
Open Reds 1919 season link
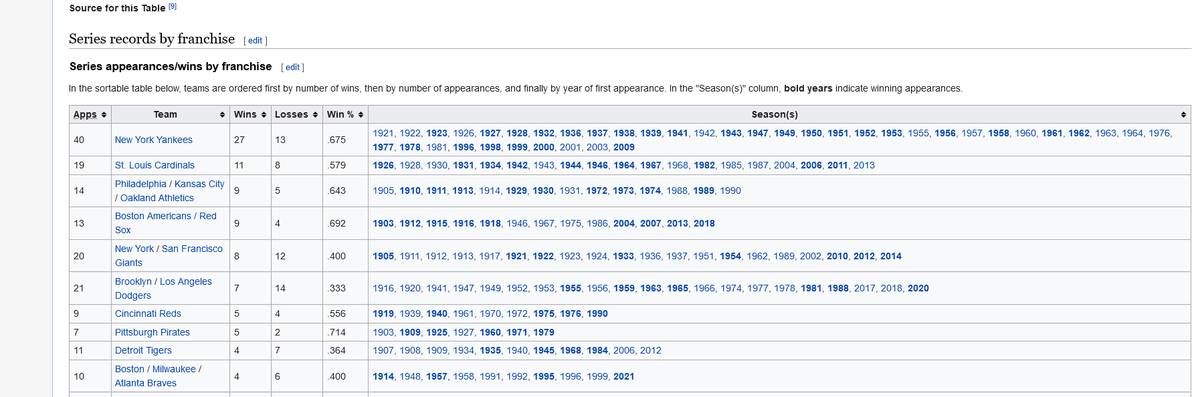pos(382,313)
